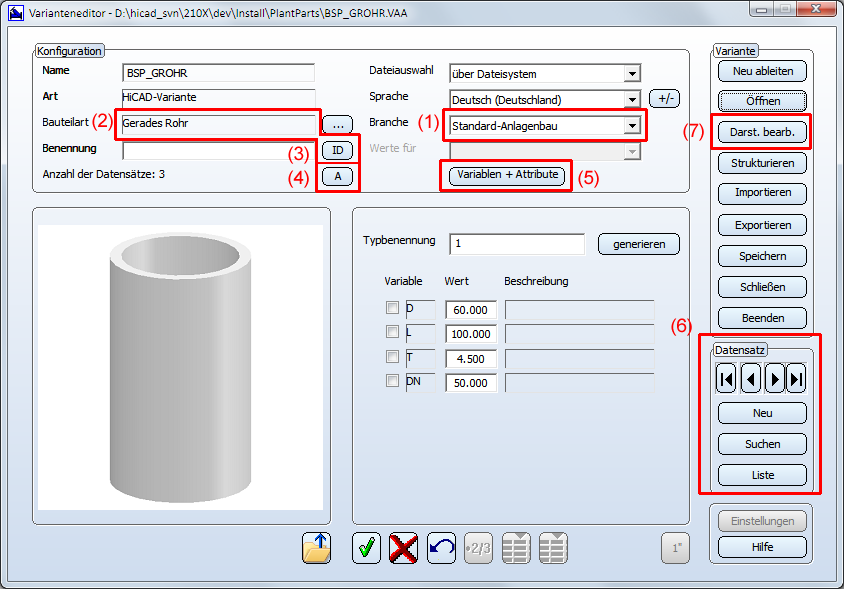Enable the checkbox for variable D
The image size is (844, 589).
(x=392, y=308)
